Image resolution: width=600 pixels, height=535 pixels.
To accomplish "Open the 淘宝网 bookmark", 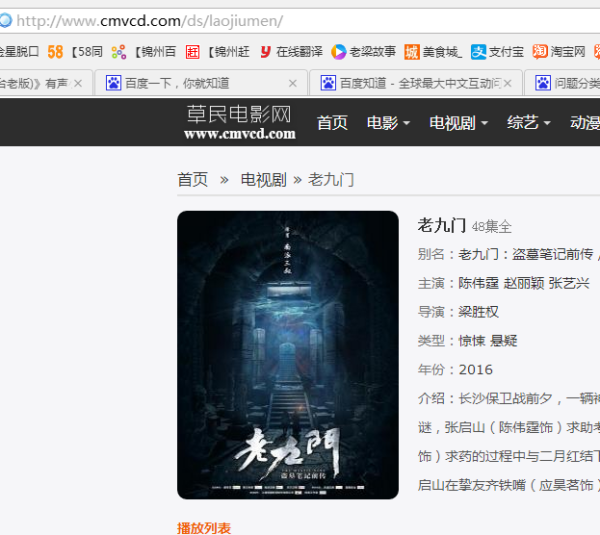I will click(x=568, y=52).
